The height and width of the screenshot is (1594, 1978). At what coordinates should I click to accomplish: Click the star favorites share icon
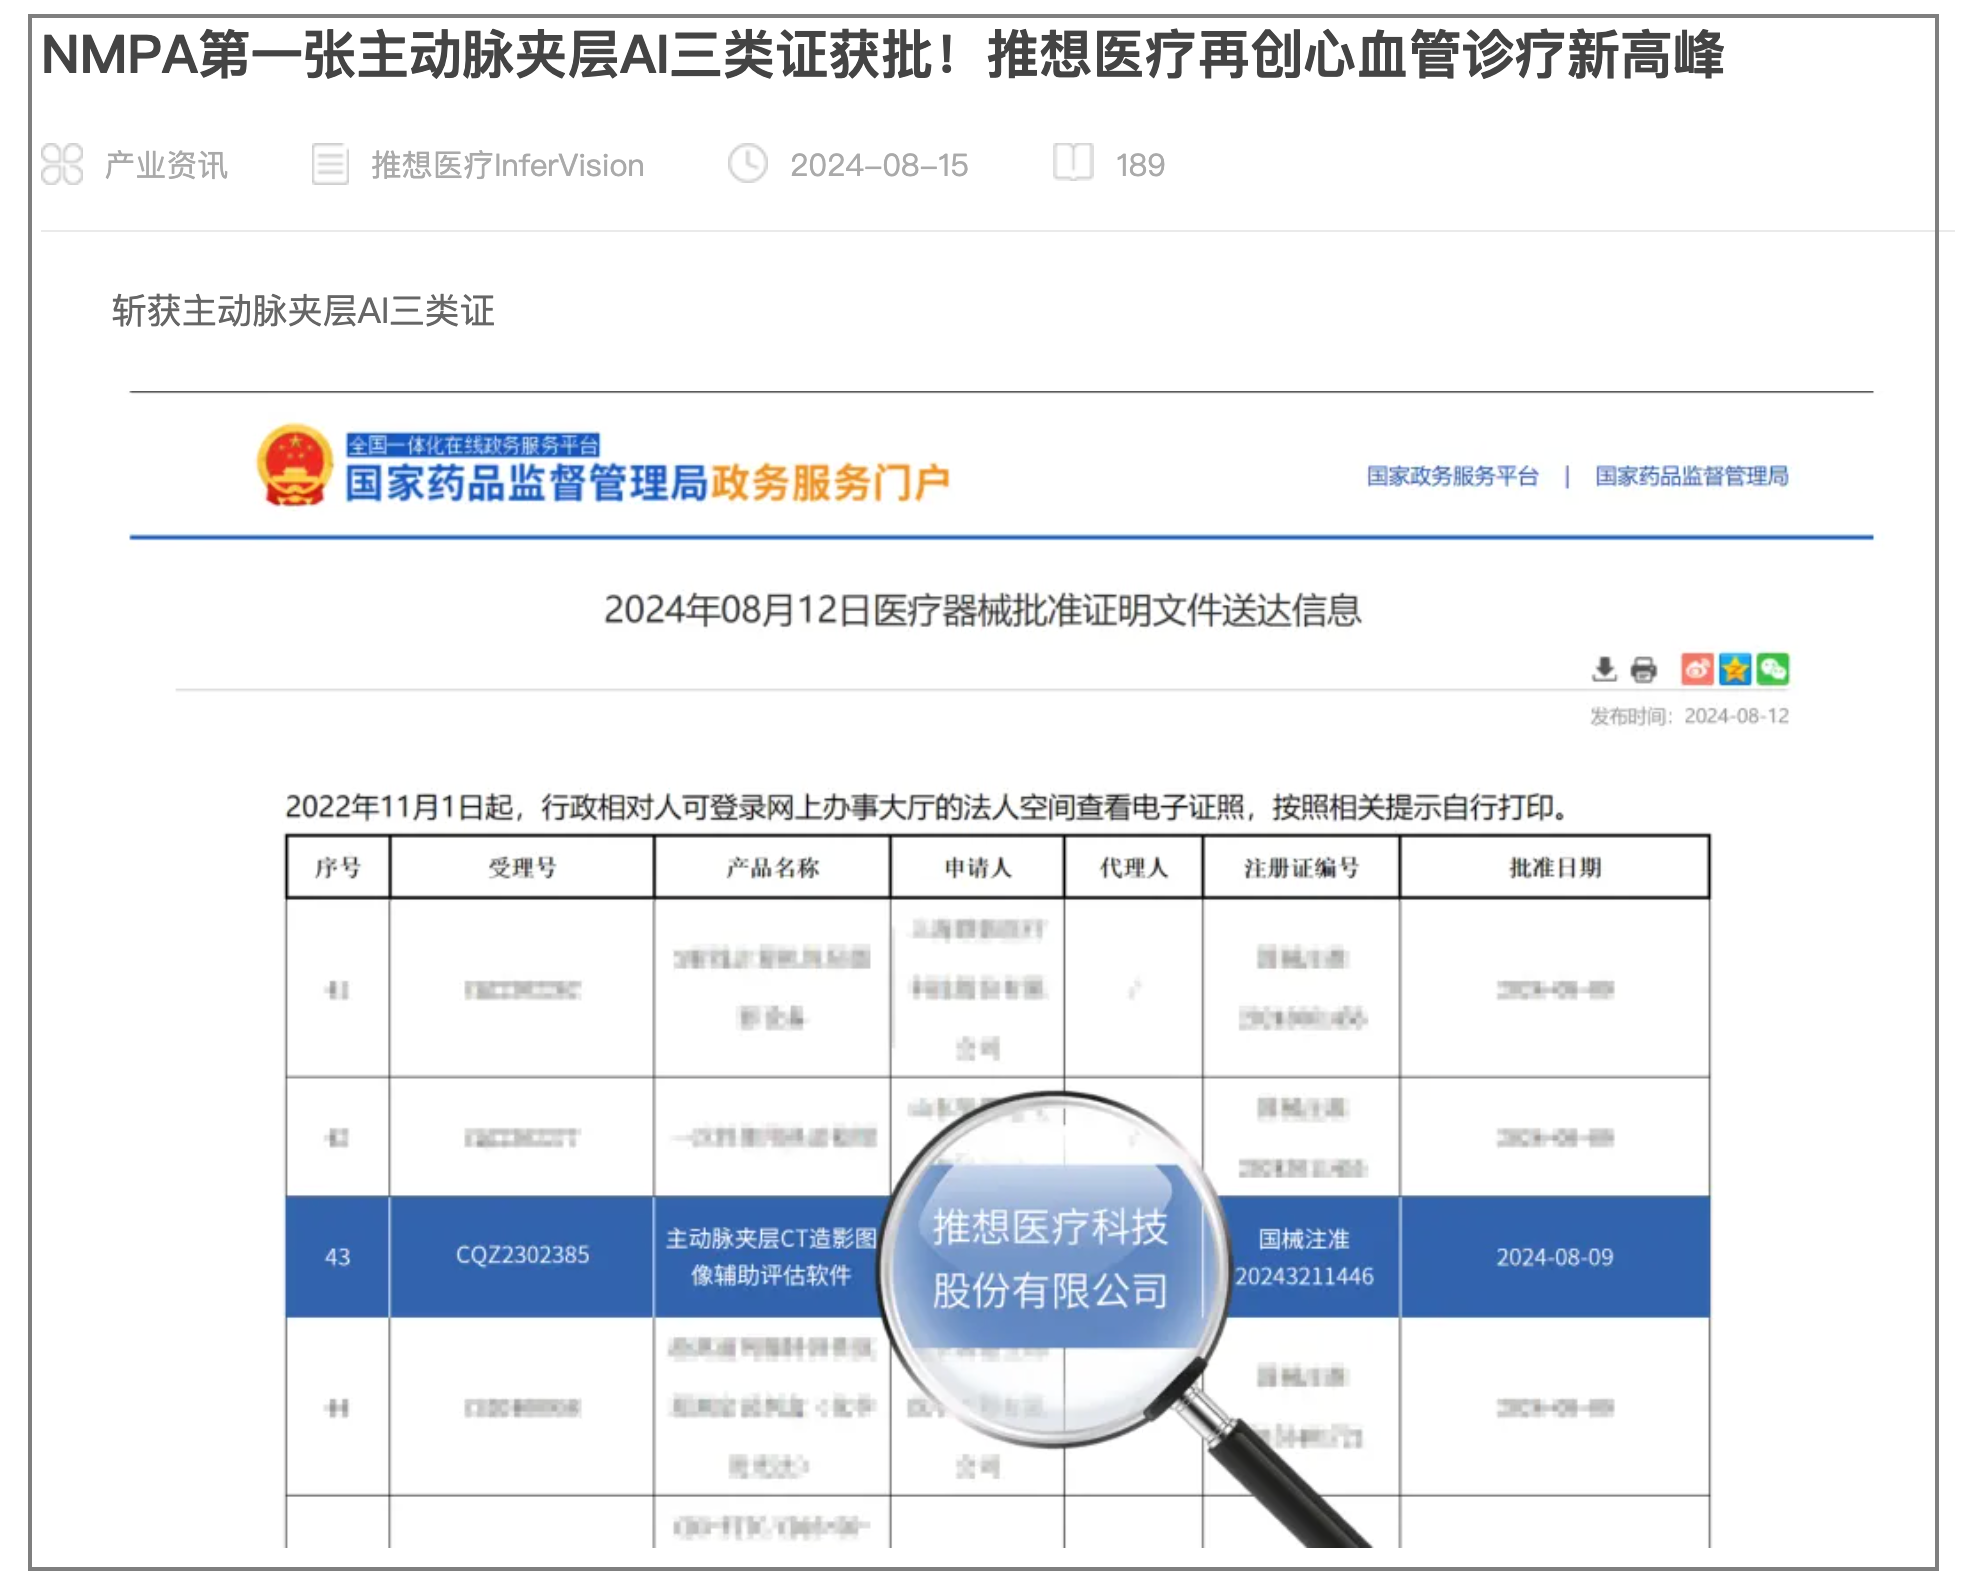pos(1735,669)
